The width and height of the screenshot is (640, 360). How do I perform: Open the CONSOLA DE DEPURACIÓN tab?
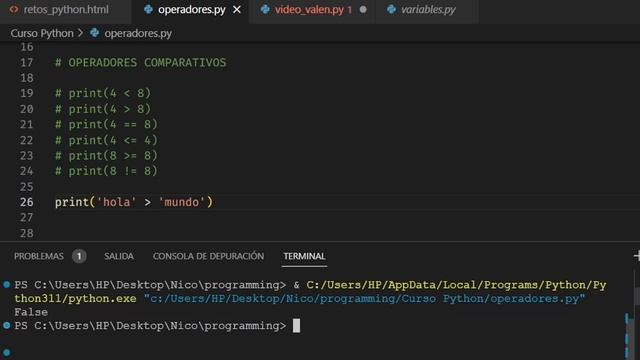tap(208, 256)
